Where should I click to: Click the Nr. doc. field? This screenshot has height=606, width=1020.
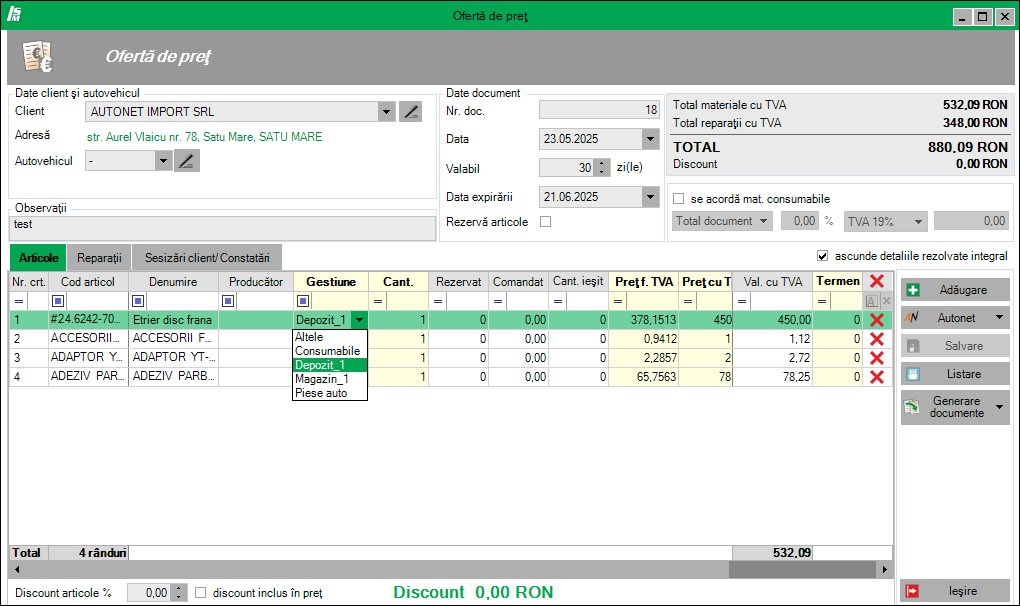599,110
